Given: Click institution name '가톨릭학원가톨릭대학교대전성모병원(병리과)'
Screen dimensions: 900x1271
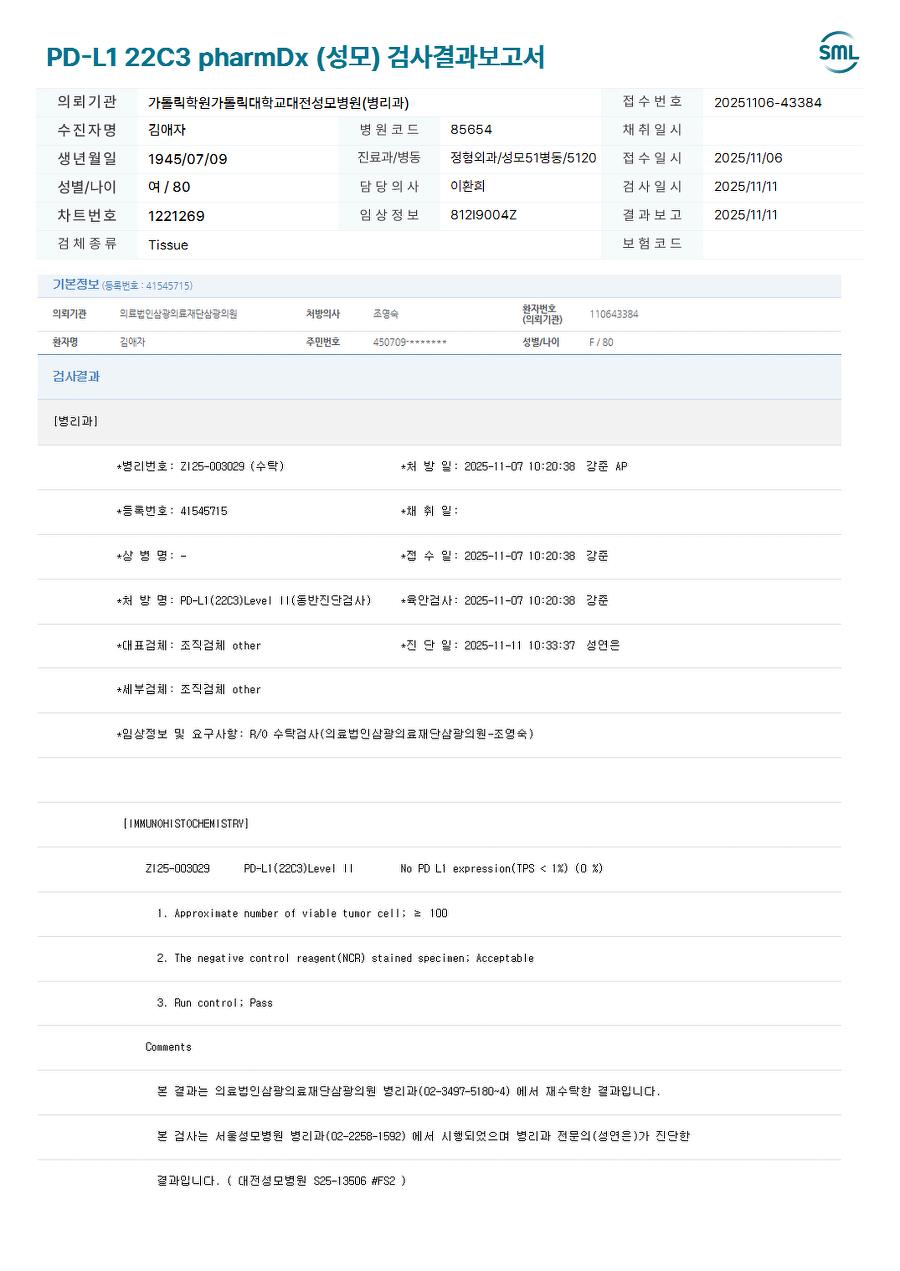Looking at the screenshot, I should 278,103.
